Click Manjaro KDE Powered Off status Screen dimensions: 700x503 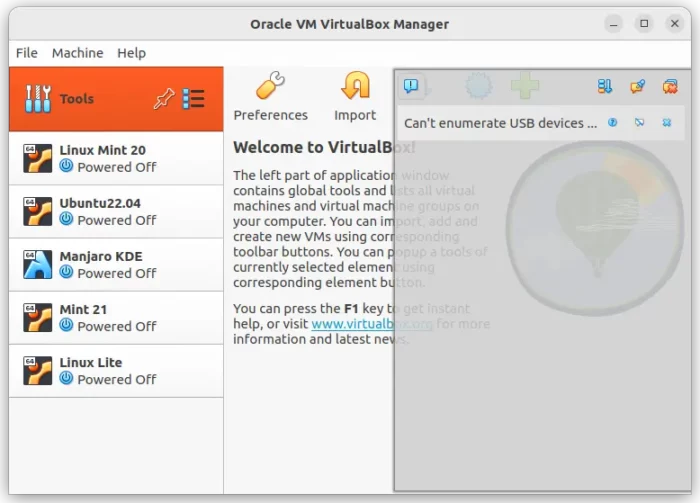coord(108,273)
